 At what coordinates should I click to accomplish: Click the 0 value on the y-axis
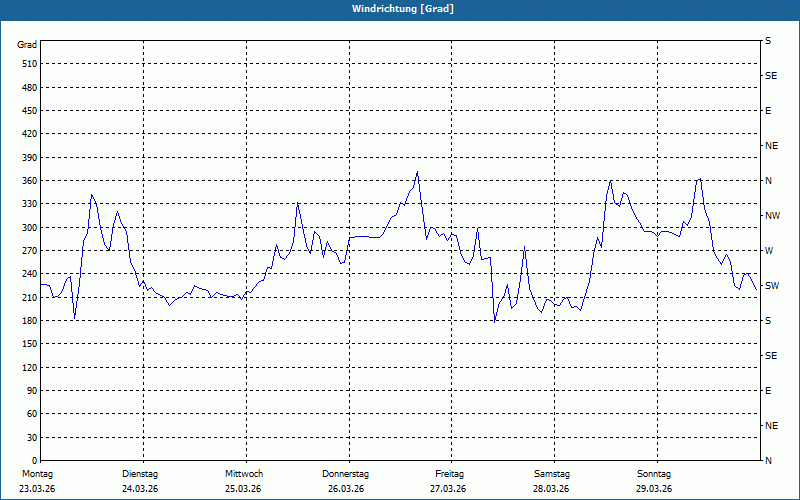33,438
